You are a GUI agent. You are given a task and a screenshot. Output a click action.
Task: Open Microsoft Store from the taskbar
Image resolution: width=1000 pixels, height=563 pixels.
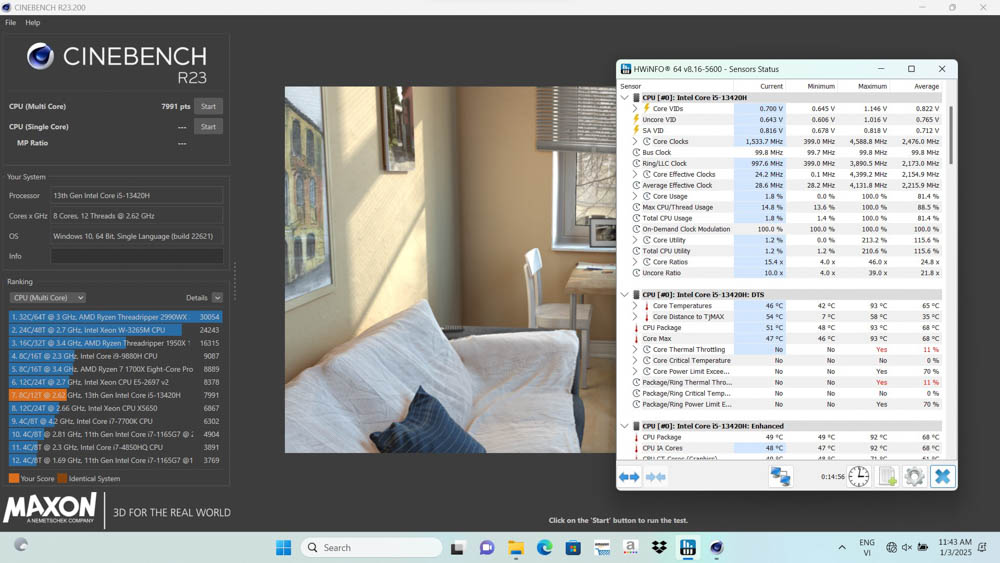point(573,548)
